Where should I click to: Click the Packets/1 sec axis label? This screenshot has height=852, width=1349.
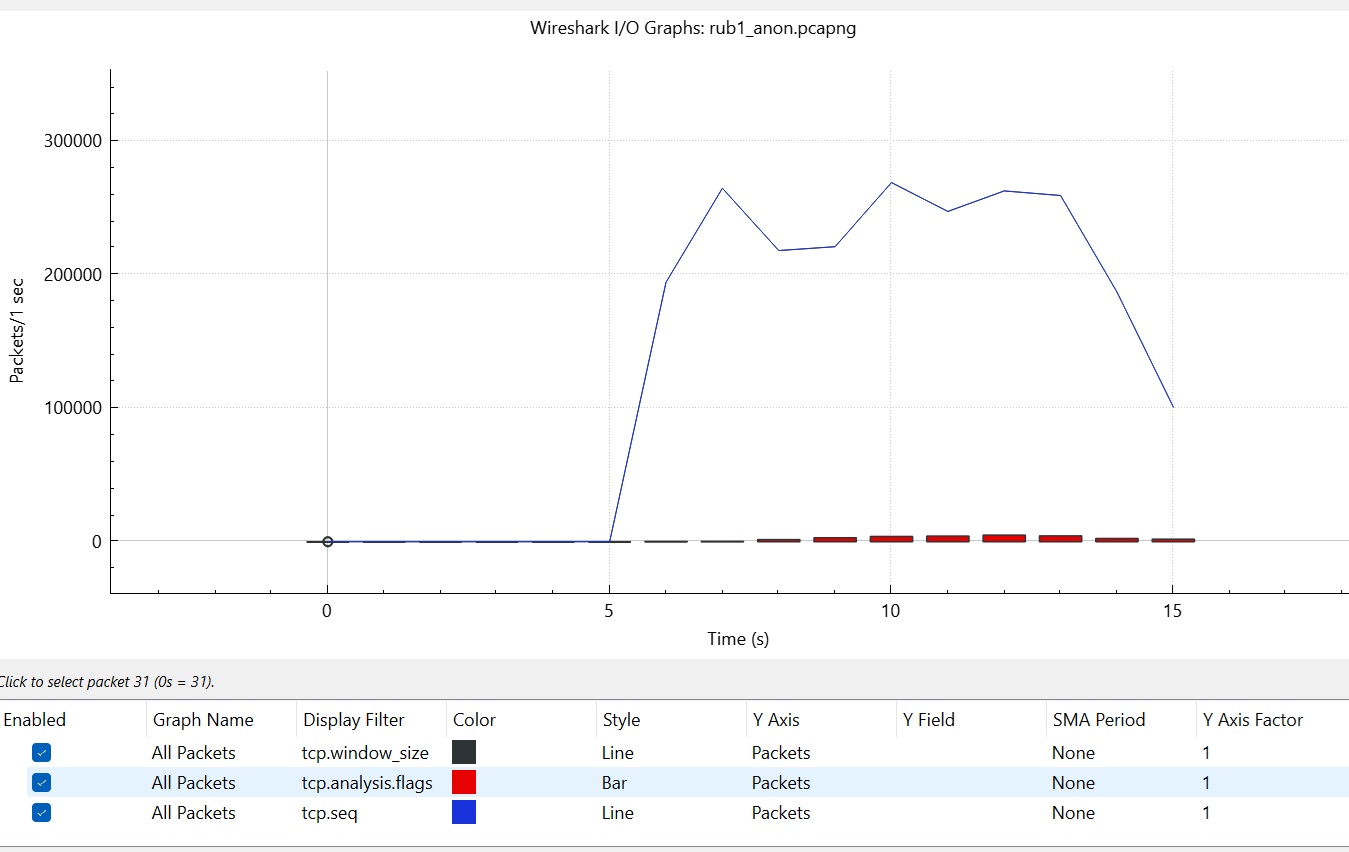pyautogui.click(x=17, y=330)
